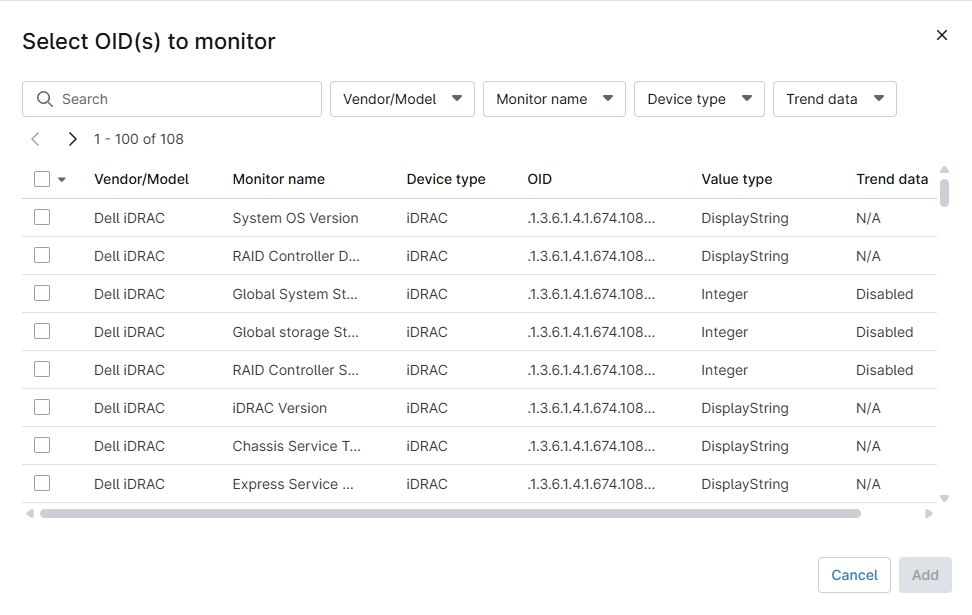Click 'DisplayString' in iDRAC Version row
Viewport: 972px width, 615px height.
[x=744, y=408]
